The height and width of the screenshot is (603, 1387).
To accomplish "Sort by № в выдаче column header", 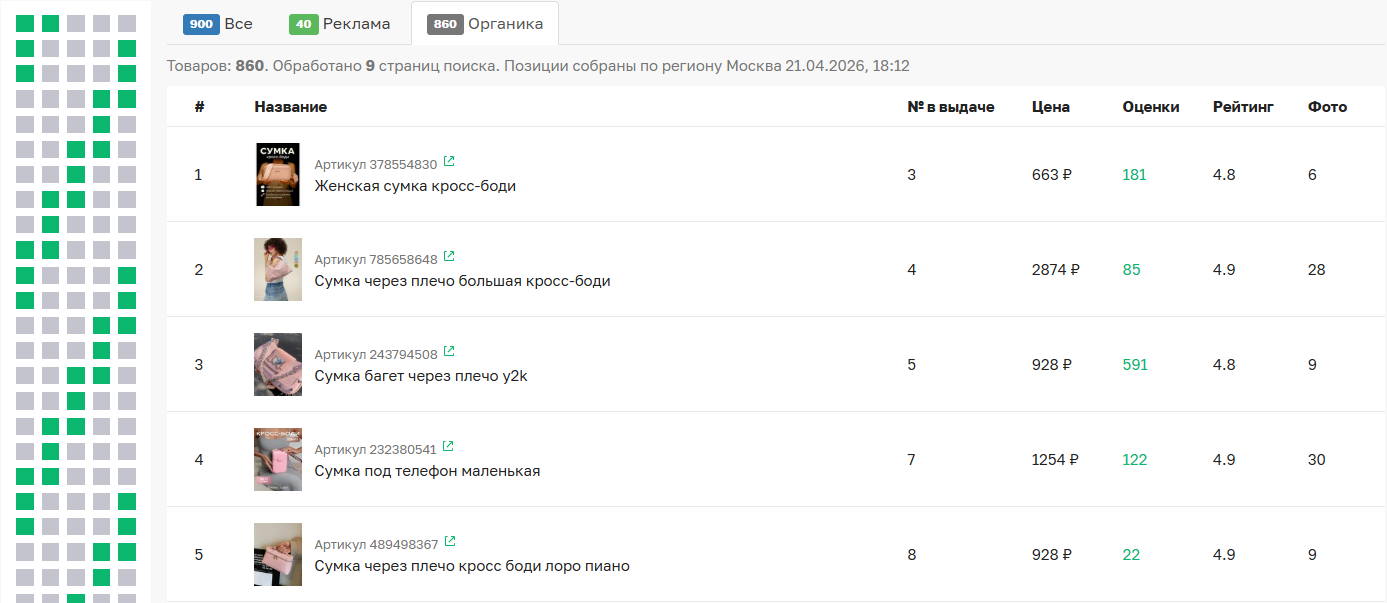I will [951, 107].
